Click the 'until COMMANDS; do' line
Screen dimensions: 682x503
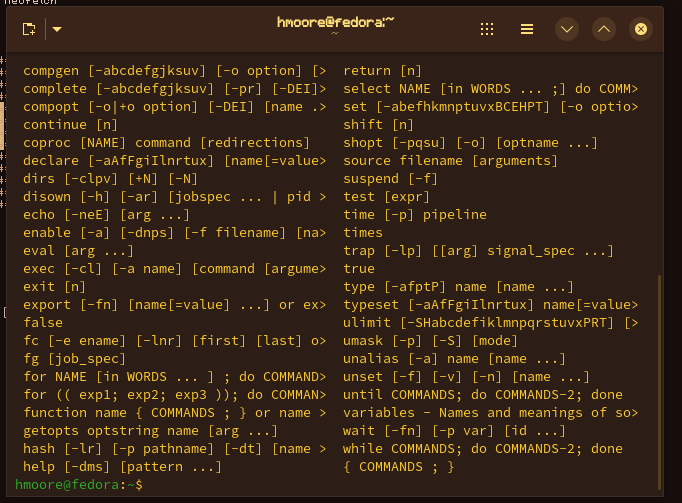[x=483, y=395]
